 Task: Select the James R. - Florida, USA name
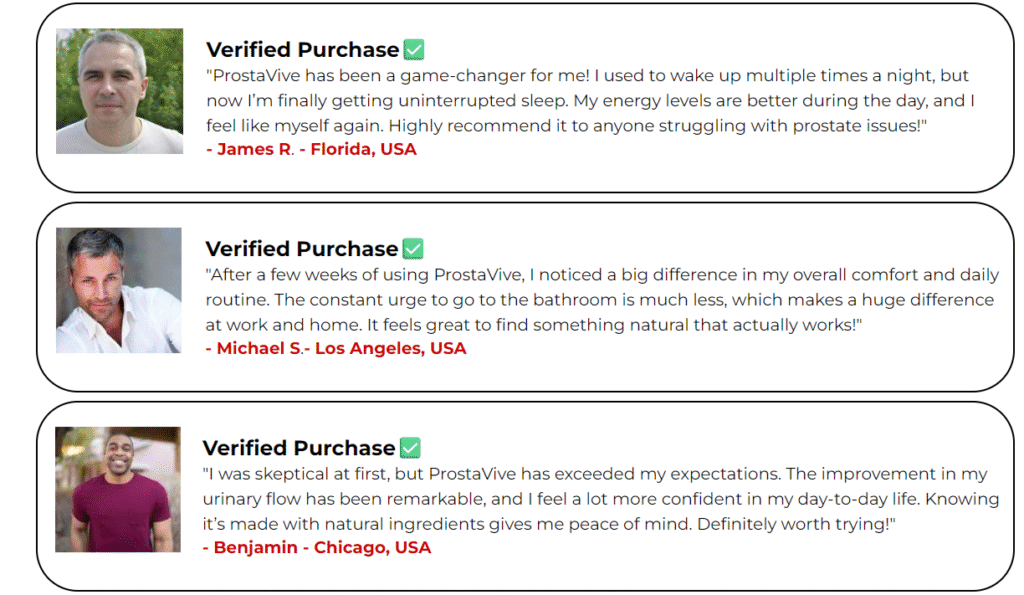(312, 150)
